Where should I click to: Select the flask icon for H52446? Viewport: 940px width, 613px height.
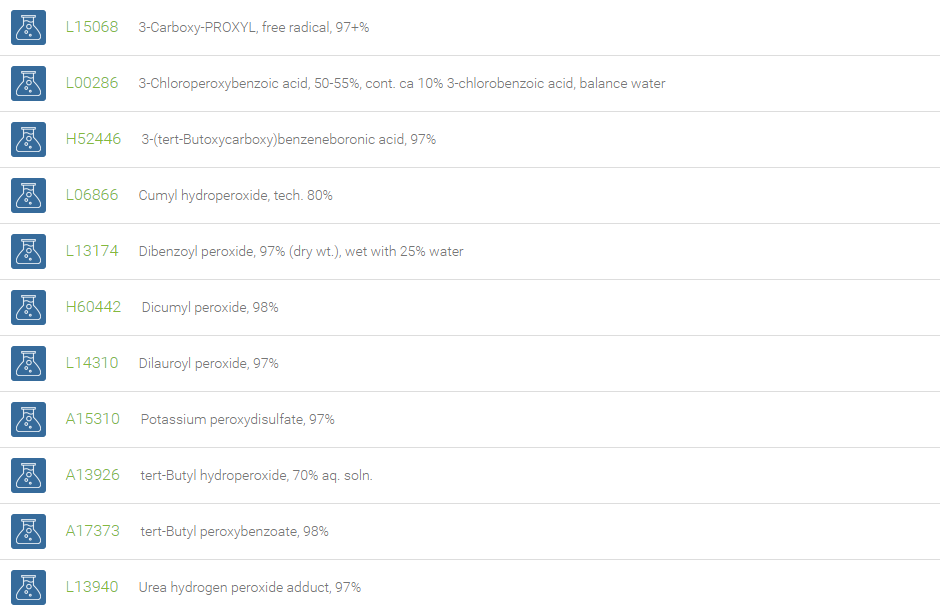pyautogui.click(x=28, y=140)
